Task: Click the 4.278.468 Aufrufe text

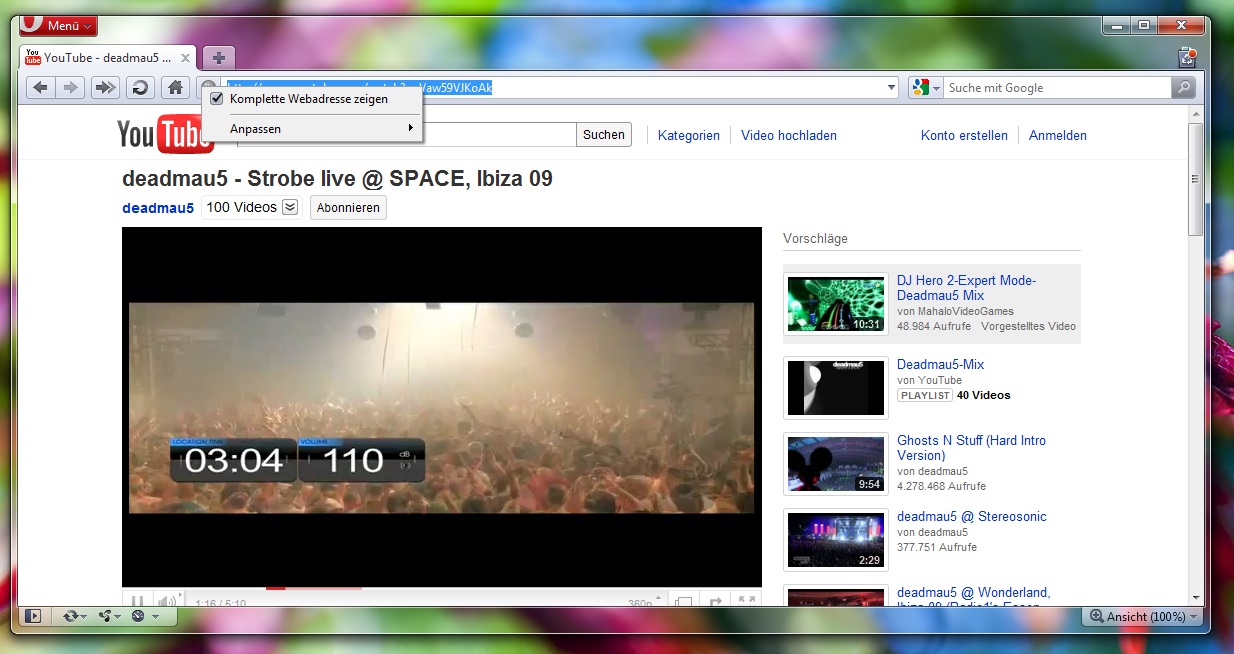Action: click(941, 486)
